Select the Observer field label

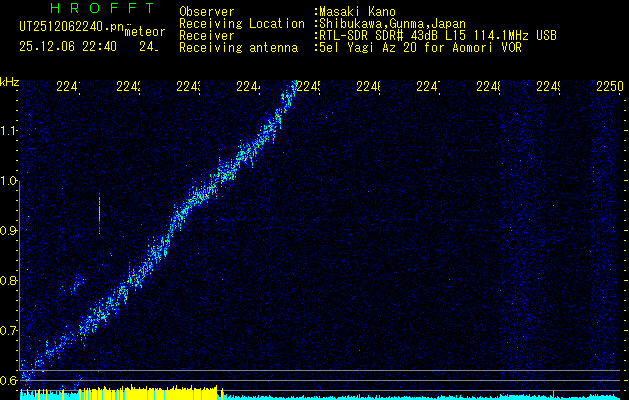(x=206, y=11)
